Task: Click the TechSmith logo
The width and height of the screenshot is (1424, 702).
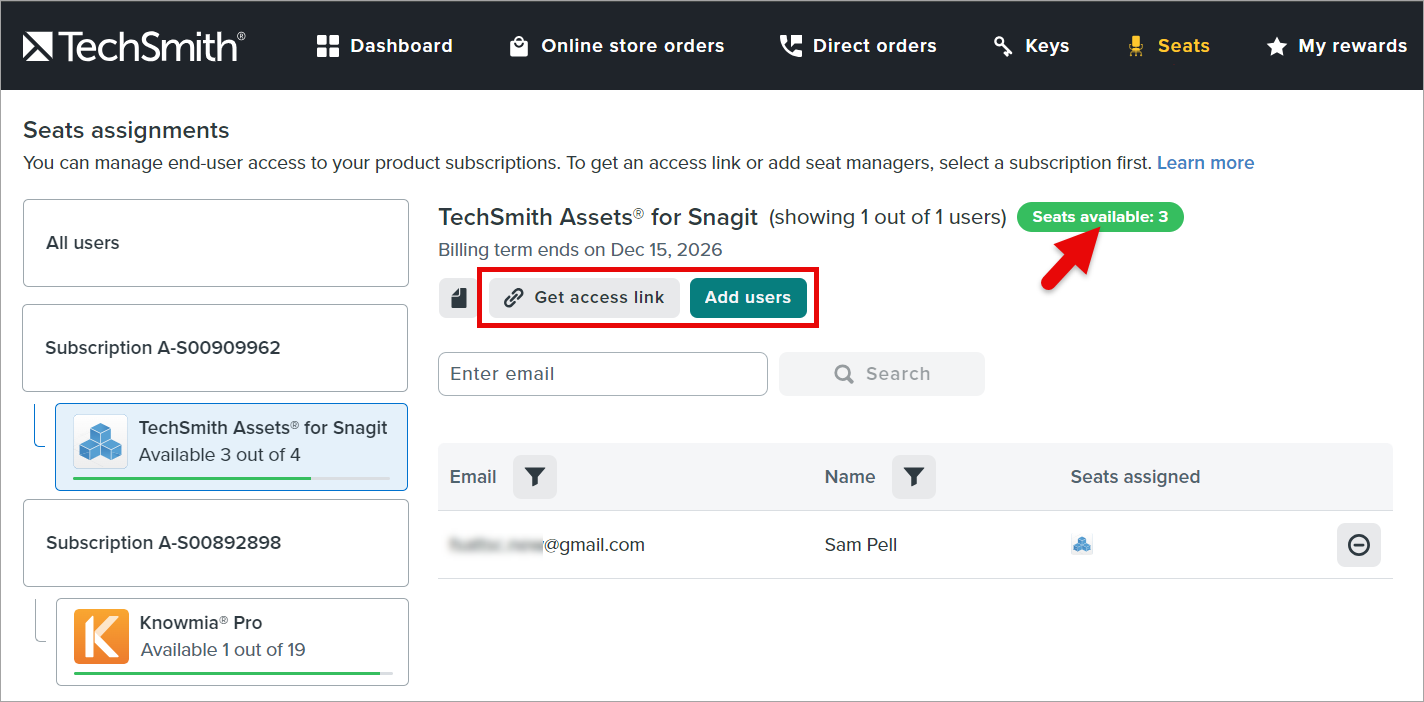Action: (x=134, y=46)
